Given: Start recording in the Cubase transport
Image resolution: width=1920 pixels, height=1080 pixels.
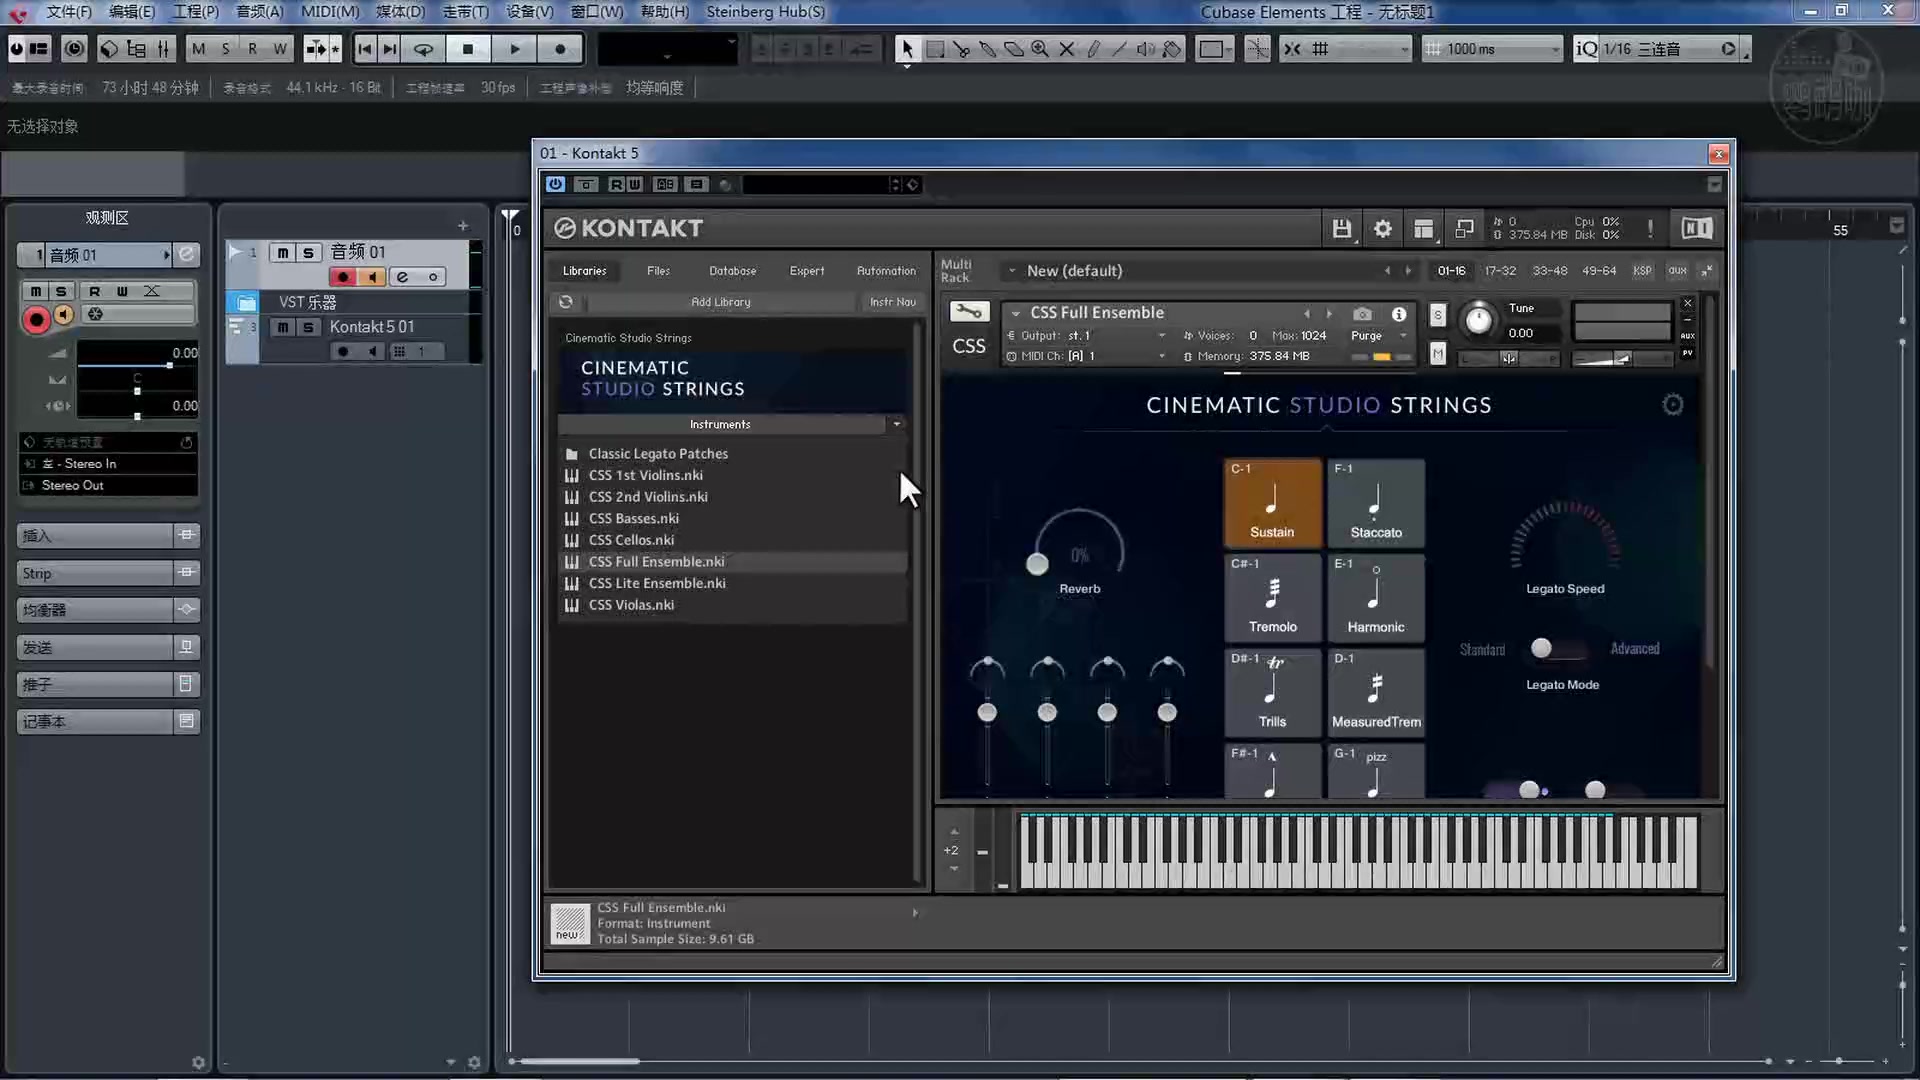Looking at the screenshot, I should click(x=560, y=48).
